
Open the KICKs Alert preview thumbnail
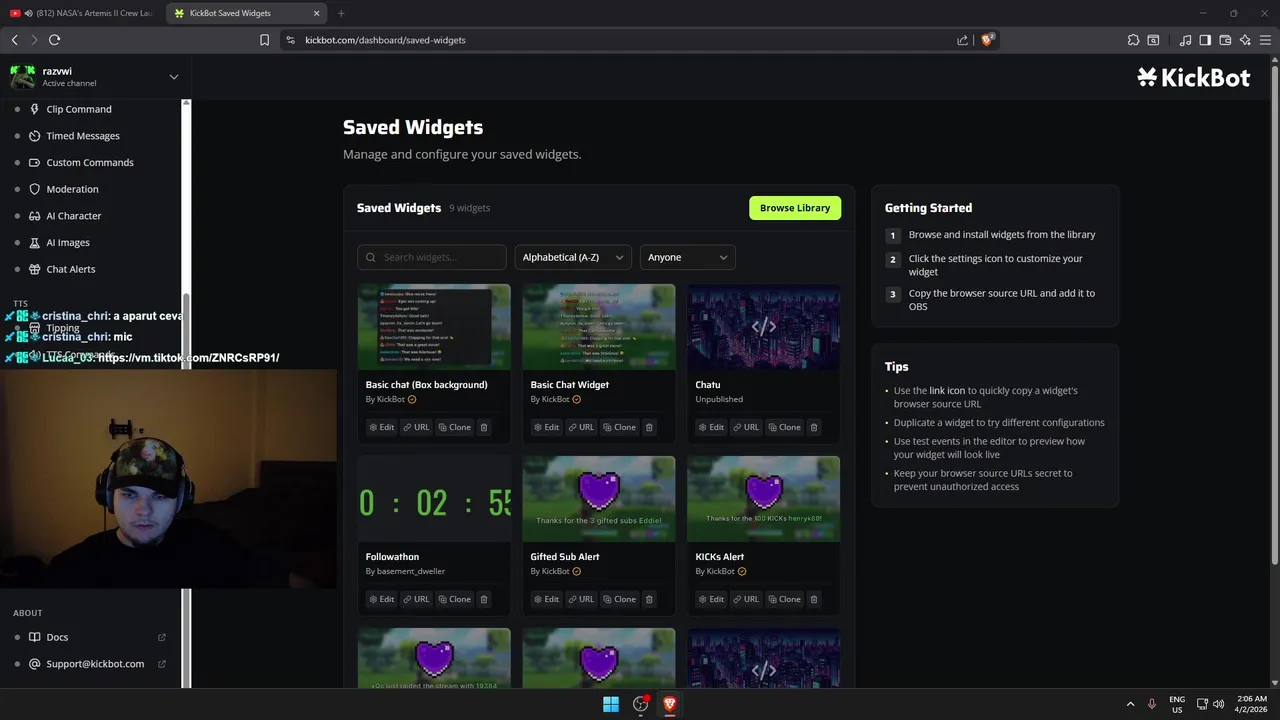point(764,499)
